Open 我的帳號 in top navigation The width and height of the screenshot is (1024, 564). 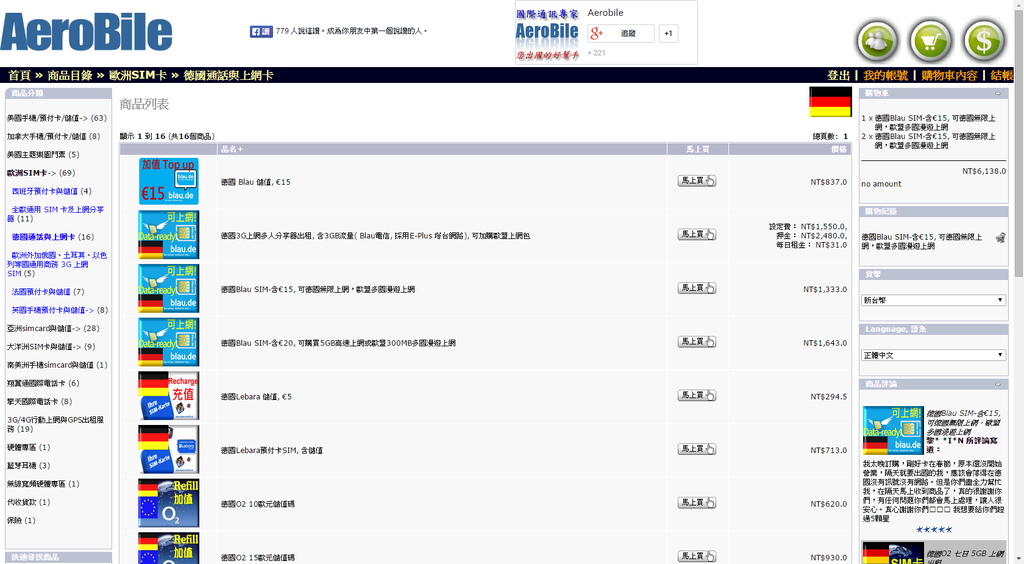pyautogui.click(x=886, y=75)
